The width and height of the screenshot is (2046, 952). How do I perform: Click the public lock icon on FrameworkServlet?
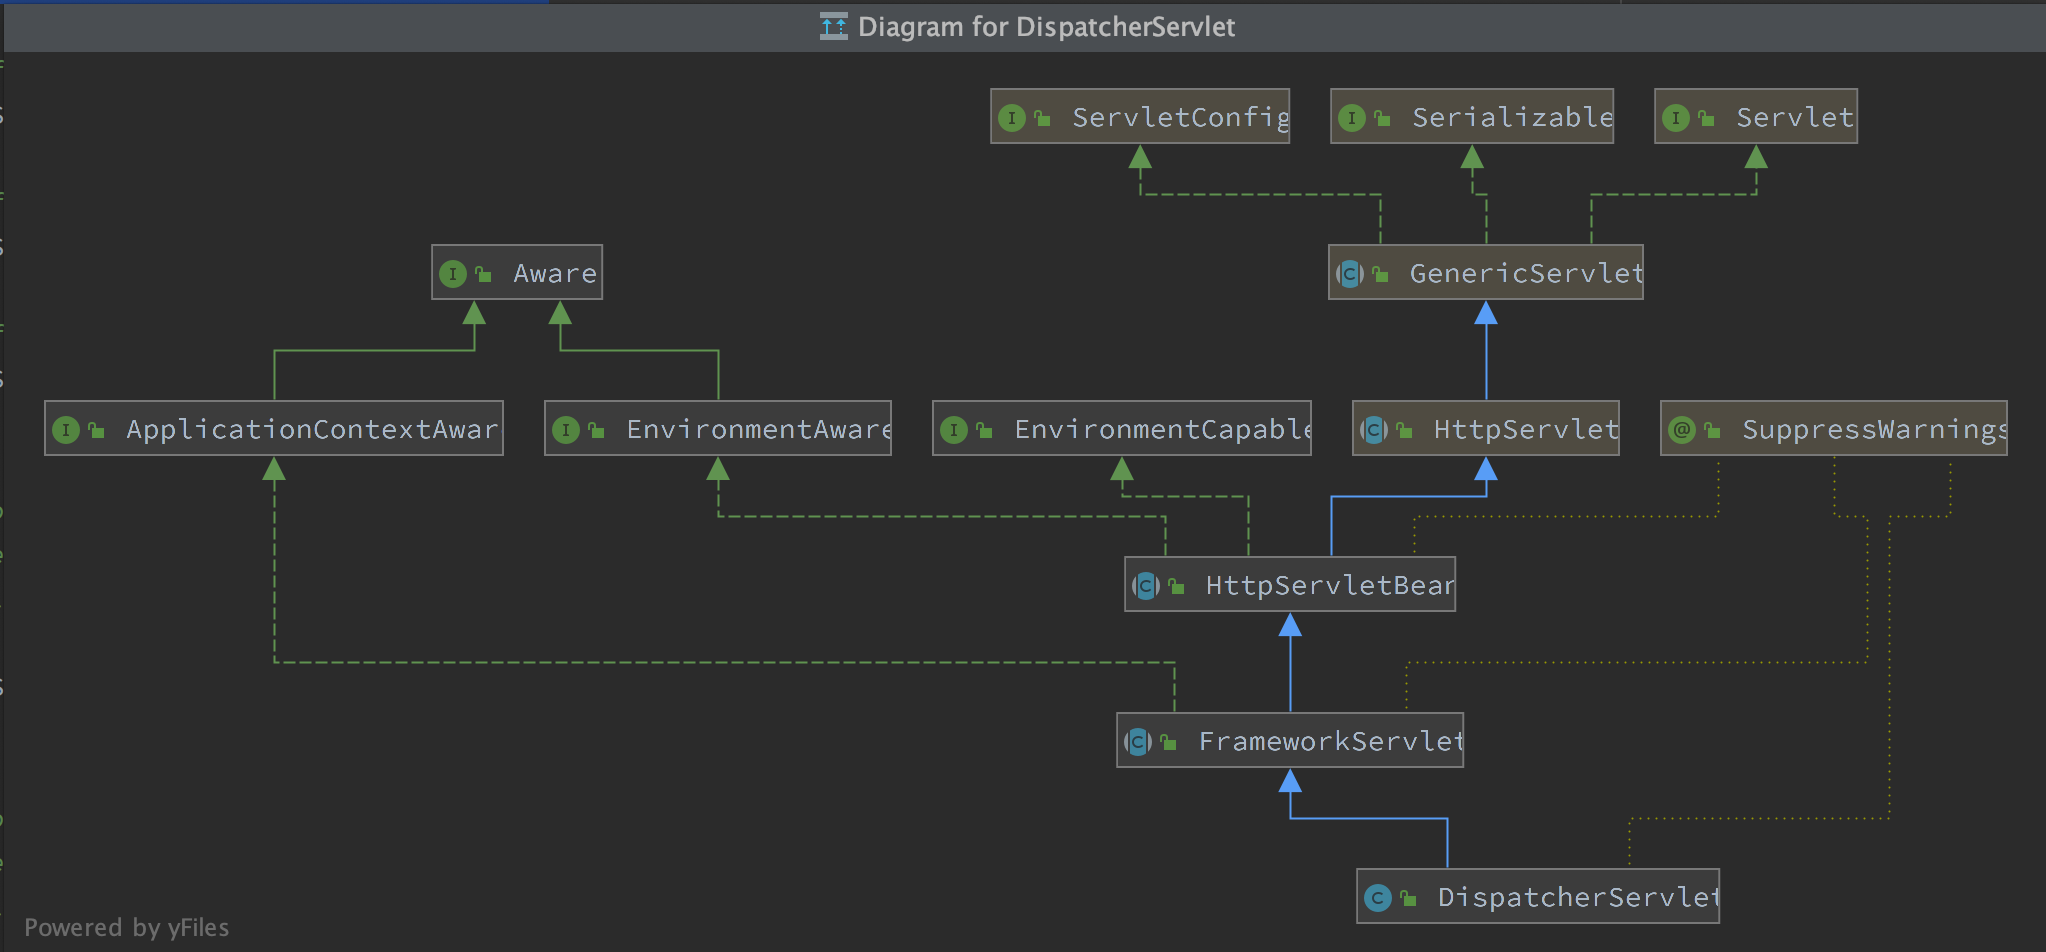[1168, 743]
